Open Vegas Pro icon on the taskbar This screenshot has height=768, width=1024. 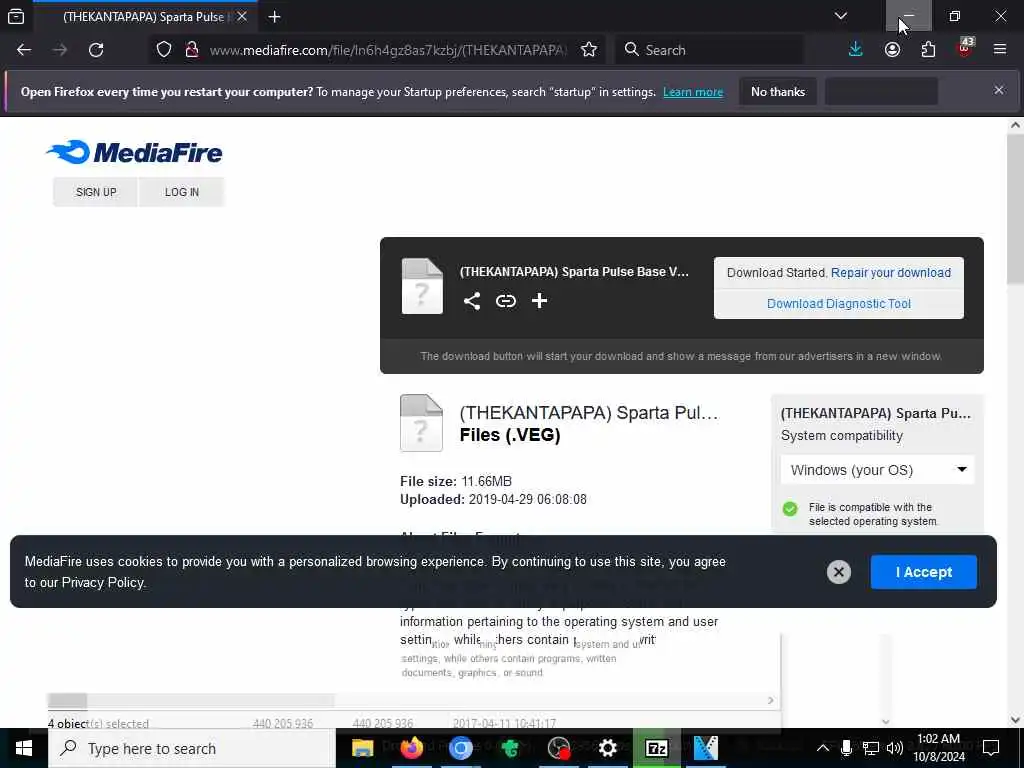tap(705, 748)
